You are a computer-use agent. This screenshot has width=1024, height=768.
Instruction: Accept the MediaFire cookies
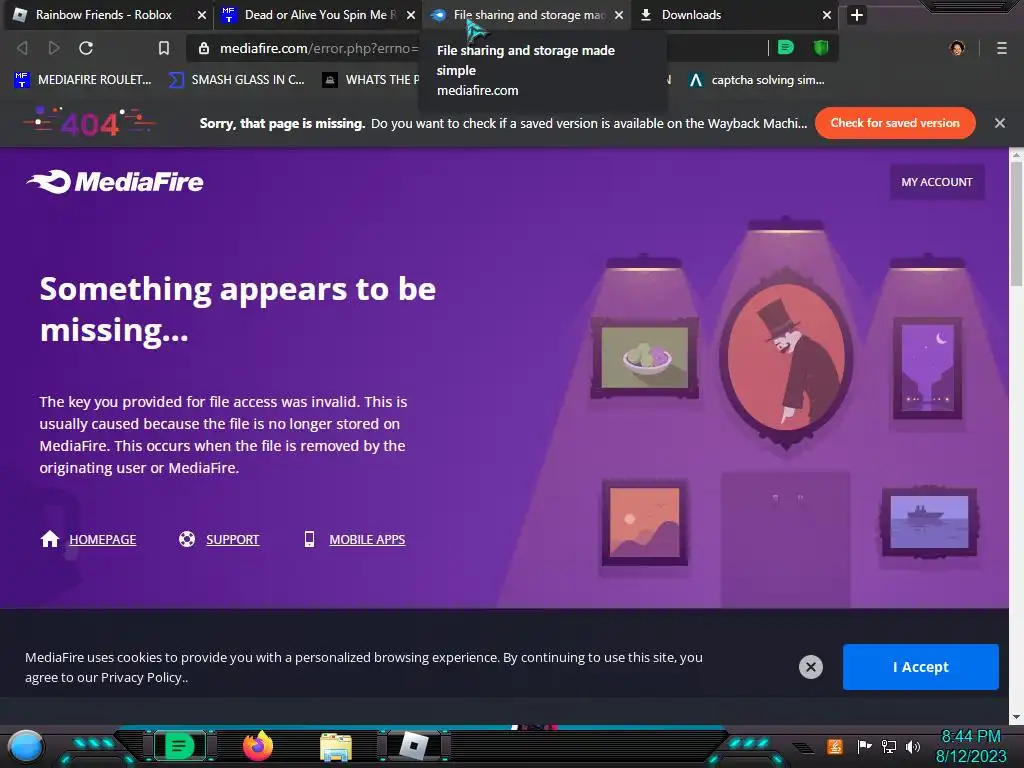920,667
